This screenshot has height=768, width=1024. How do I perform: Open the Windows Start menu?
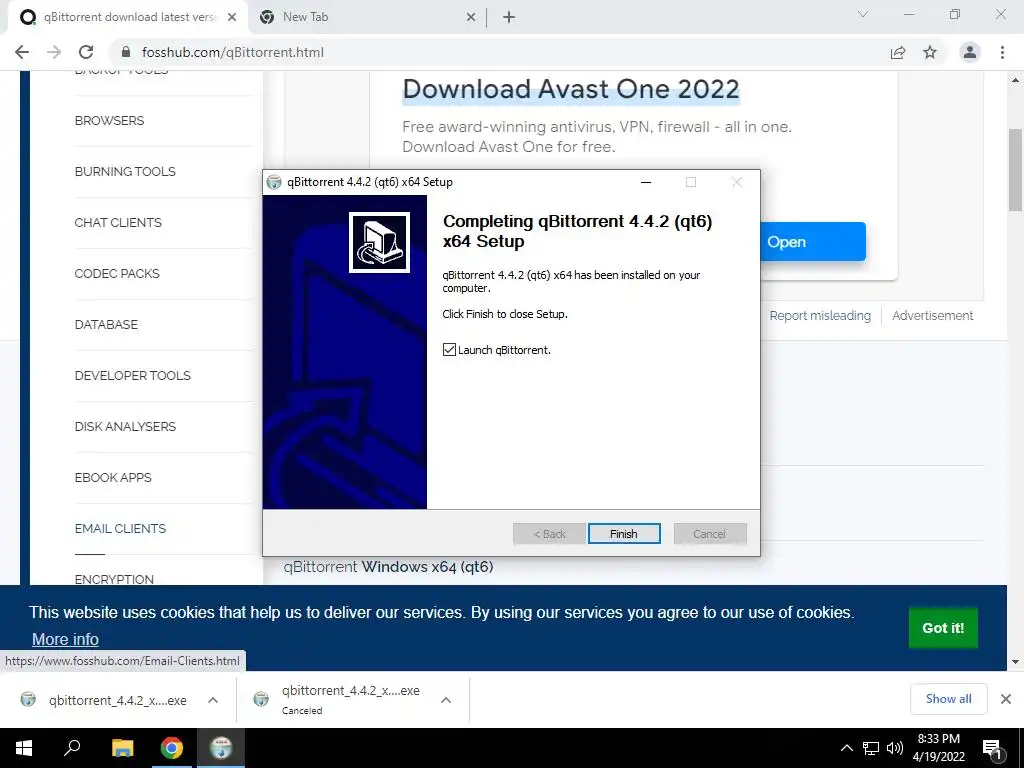(24, 748)
